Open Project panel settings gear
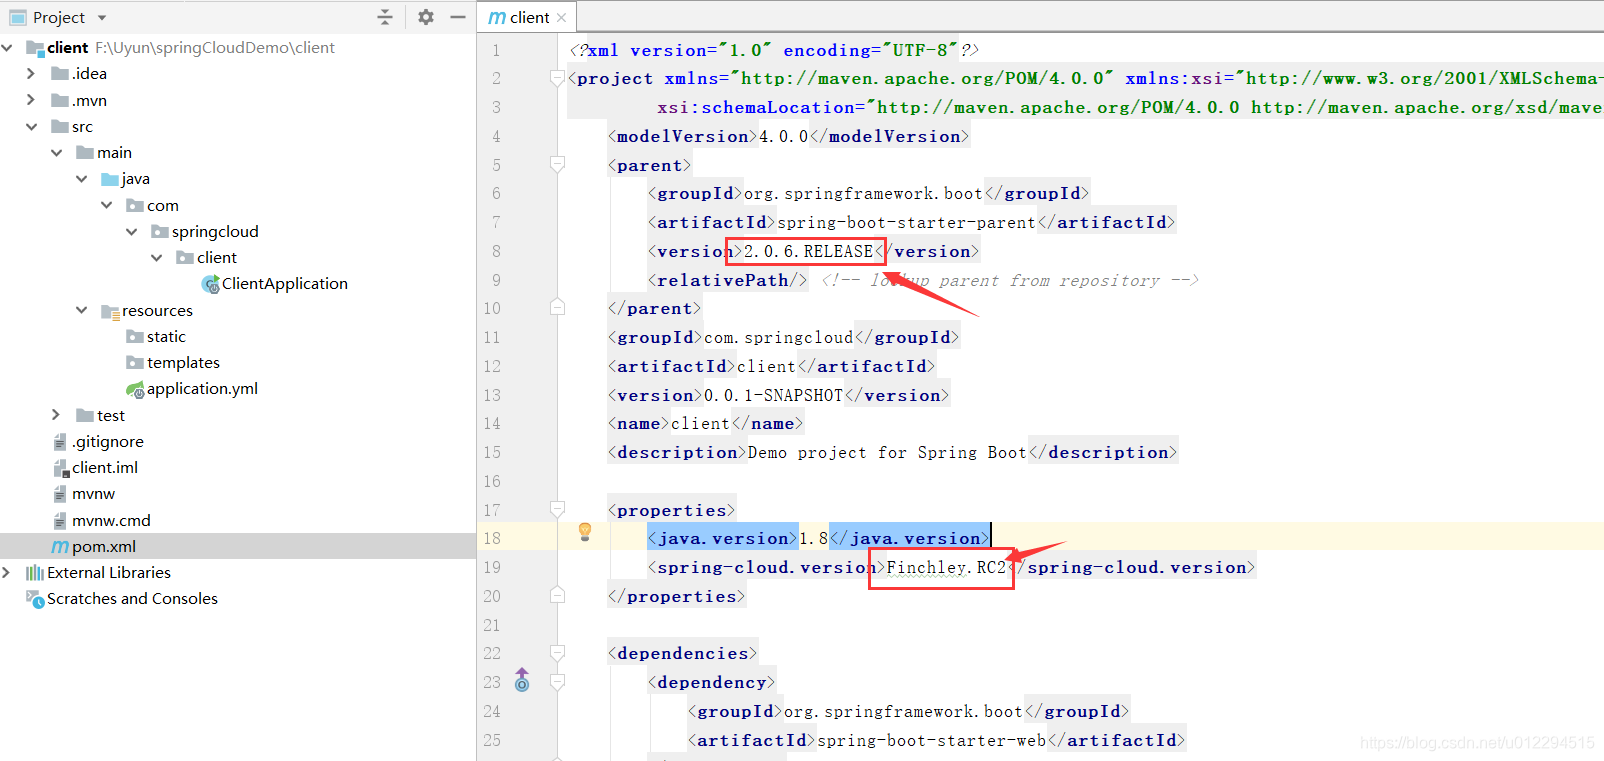 point(426,17)
